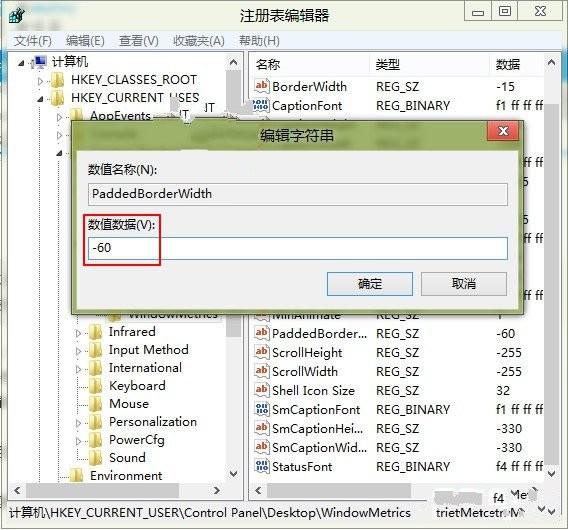Click the StatusFont binary value icon
Screen dimensions: 568x530
262,466
